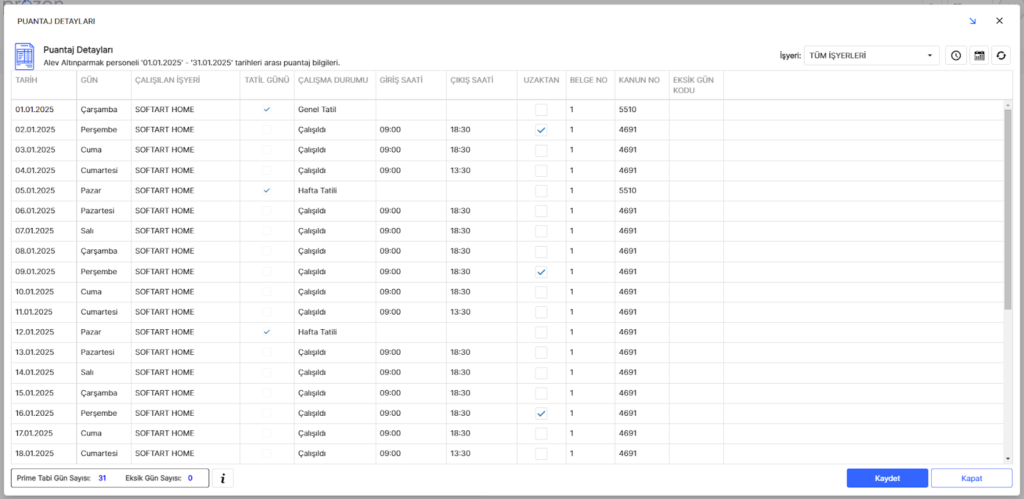Close the Puantaj Detayları dialog with X
1024x499 pixels.
[x=999, y=20]
